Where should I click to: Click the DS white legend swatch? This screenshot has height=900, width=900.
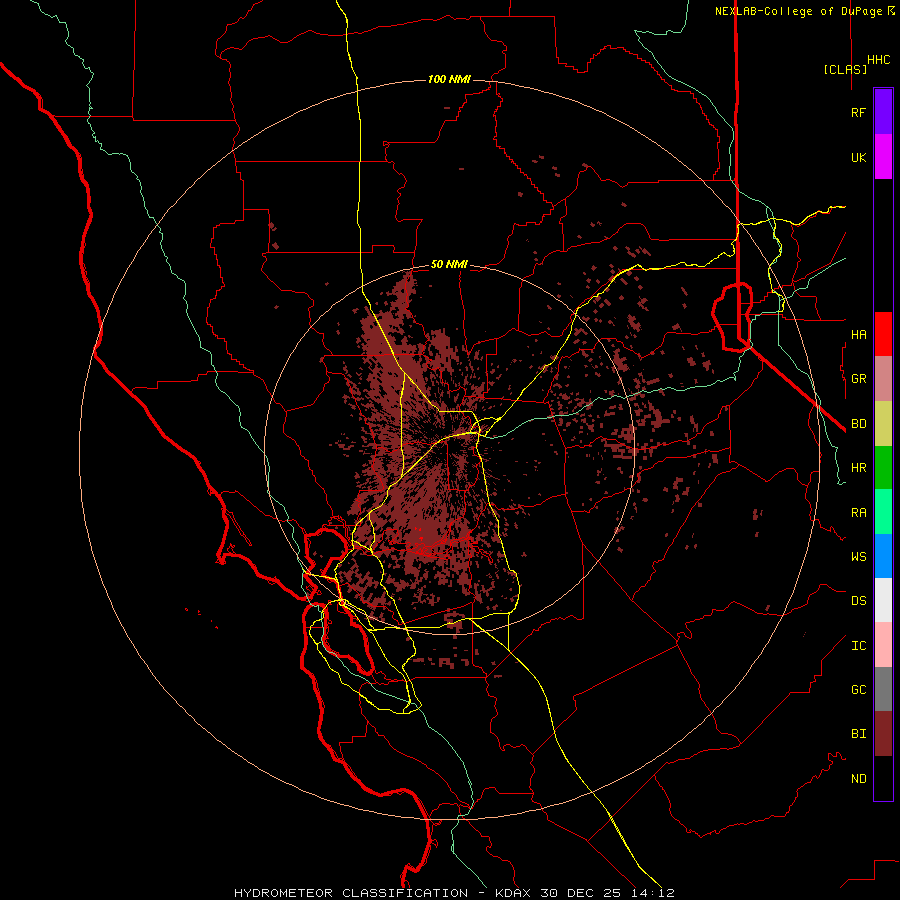pyautogui.click(x=883, y=600)
